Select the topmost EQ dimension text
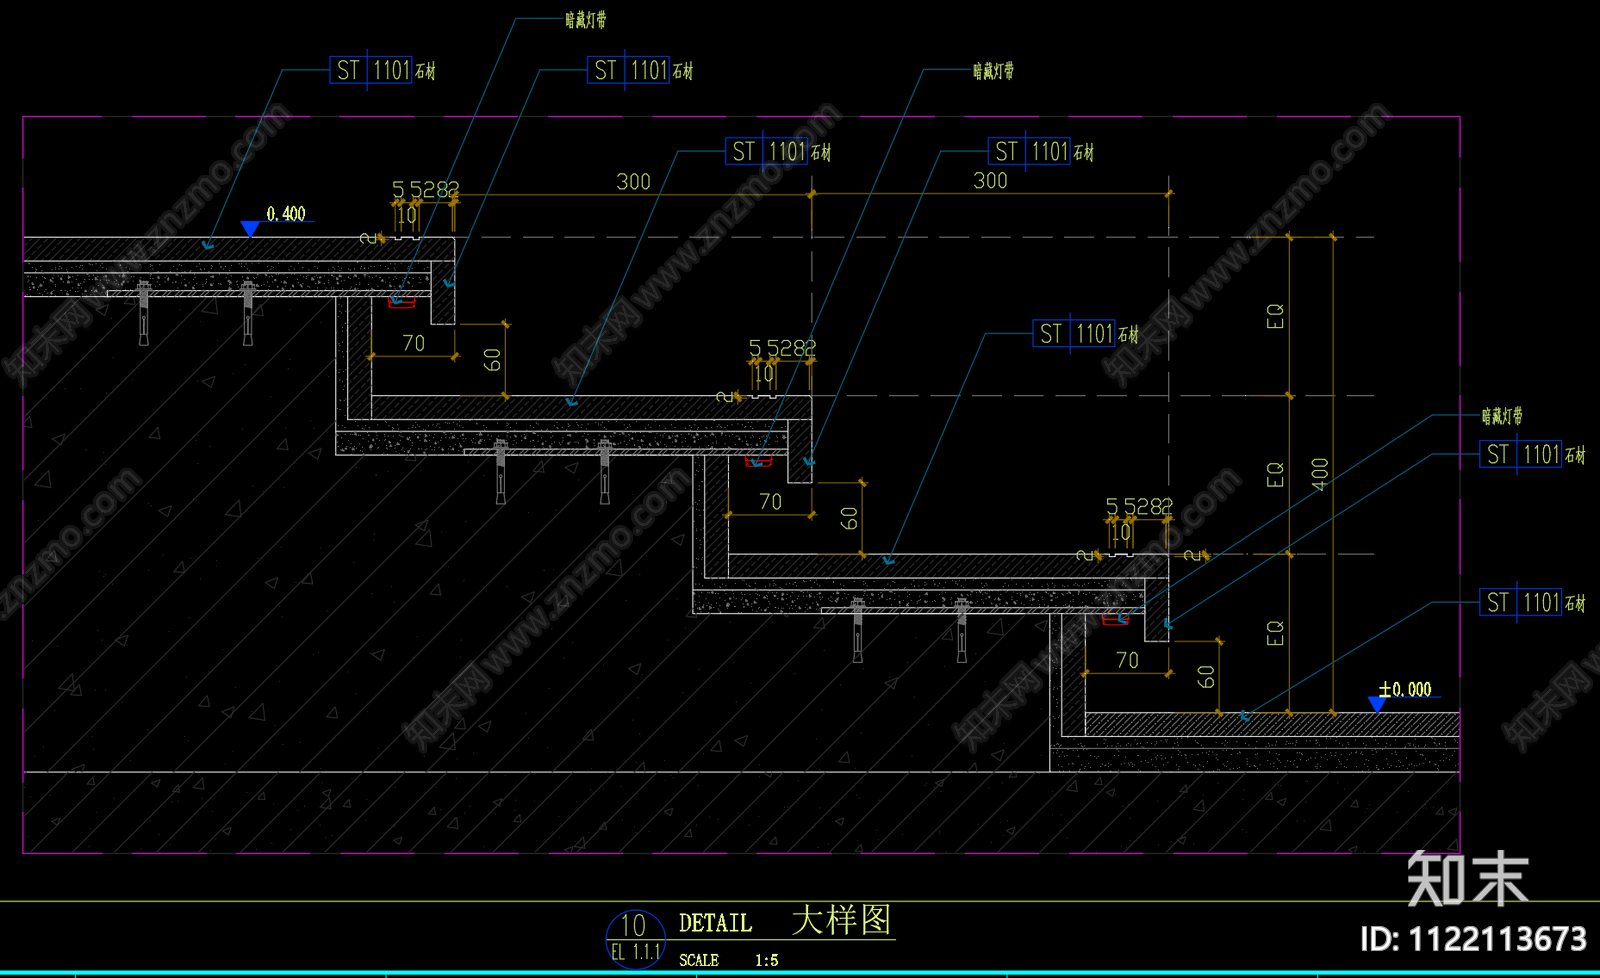1600x978 pixels. [1275, 316]
